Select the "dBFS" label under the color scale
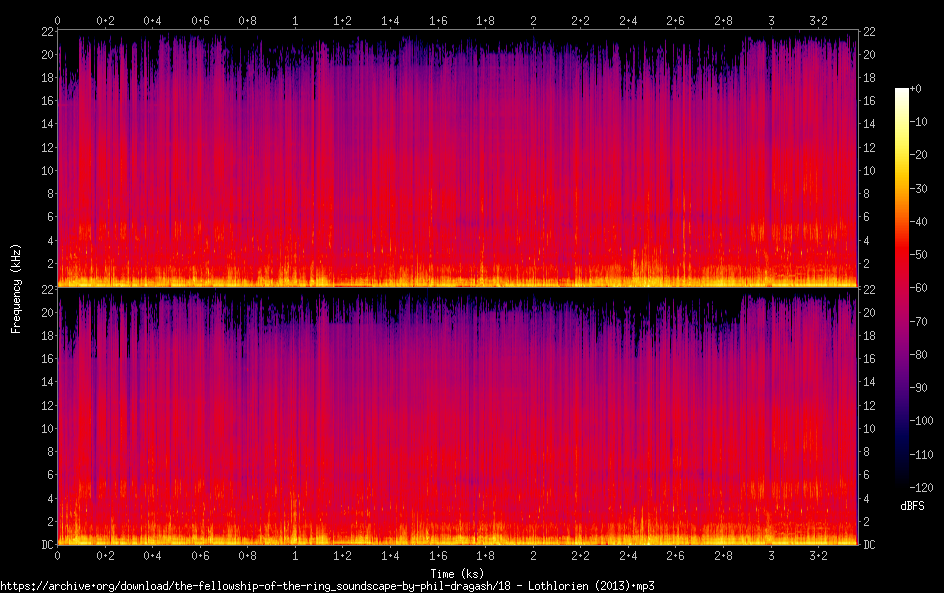 click(x=911, y=506)
